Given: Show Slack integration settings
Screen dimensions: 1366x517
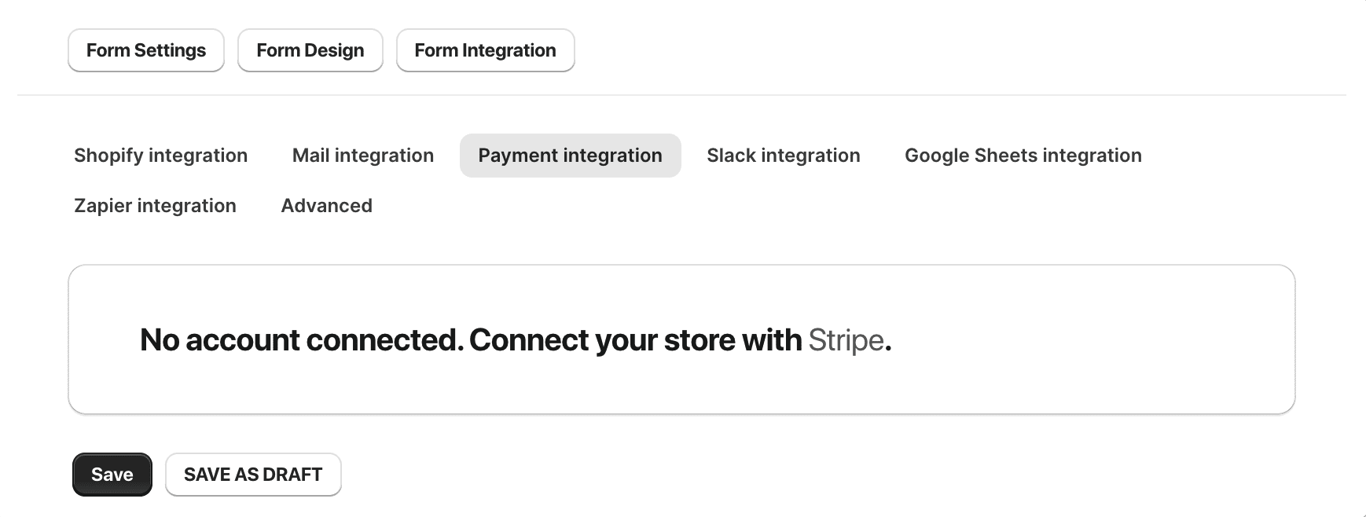Looking at the screenshot, I should pyautogui.click(x=783, y=155).
